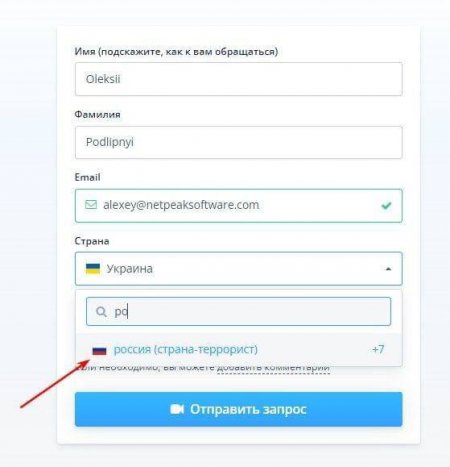Click the video camera icon on the submit button
The width and height of the screenshot is (450, 467).
(x=177, y=409)
